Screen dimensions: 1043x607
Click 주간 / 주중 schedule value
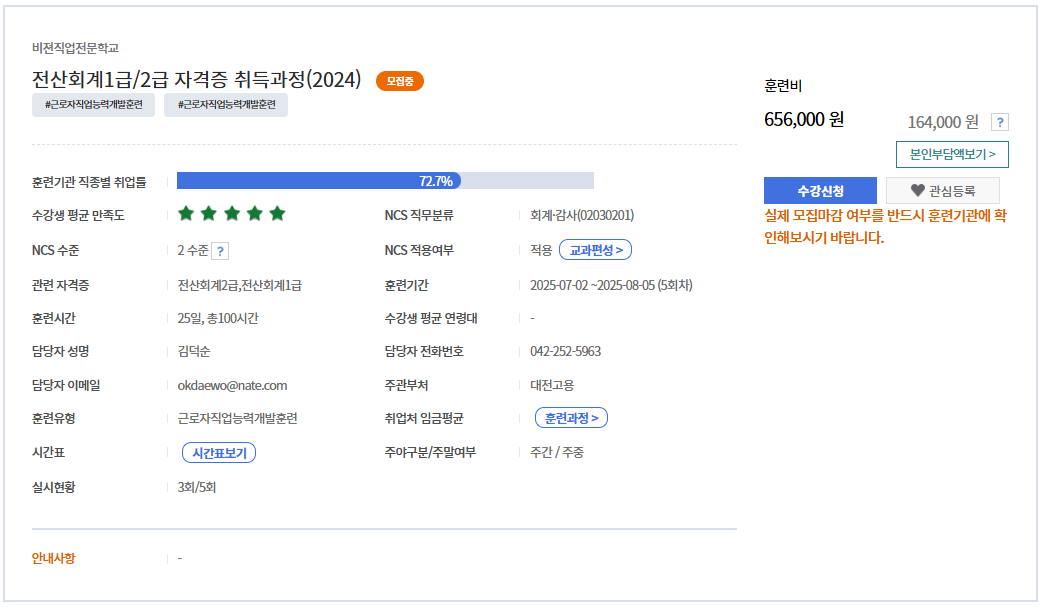pyautogui.click(x=557, y=453)
